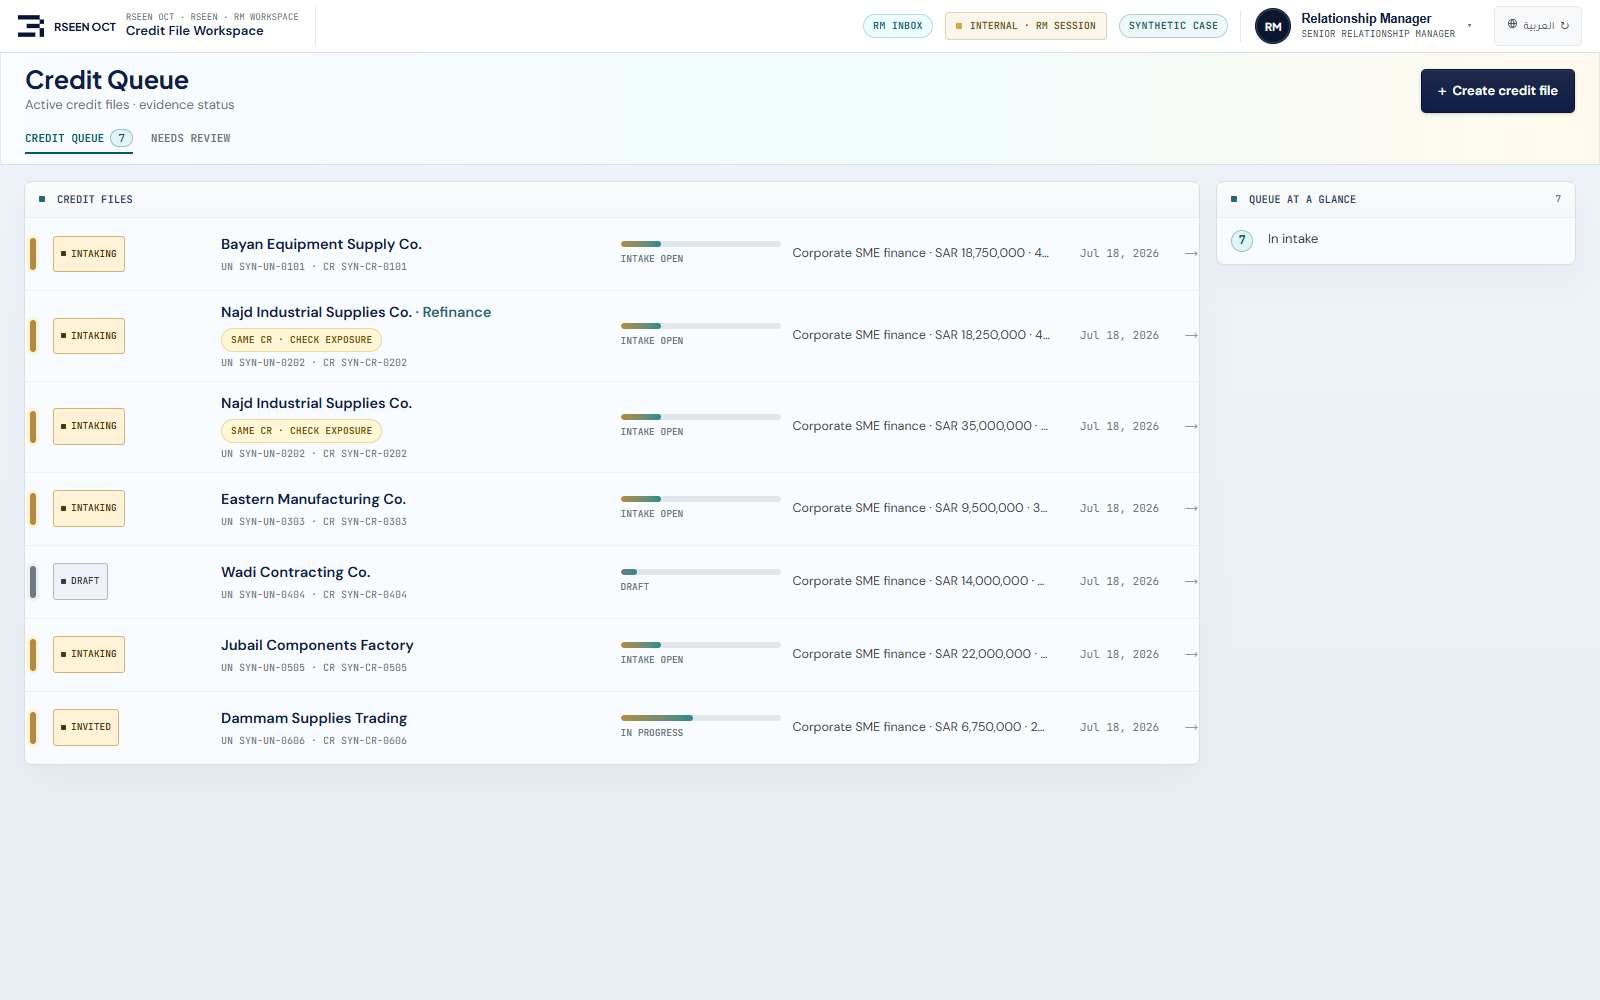Click the RSEEN OCT logo icon
The image size is (1600, 1000).
tap(31, 26)
